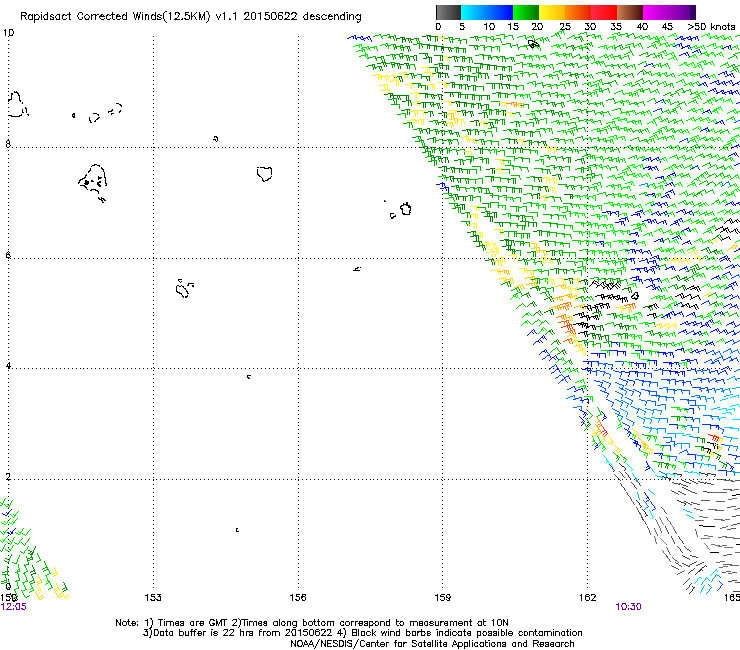740x650 pixels.
Task: Click the yellow 20-25 knots legend segment
Action: (552, 12)
